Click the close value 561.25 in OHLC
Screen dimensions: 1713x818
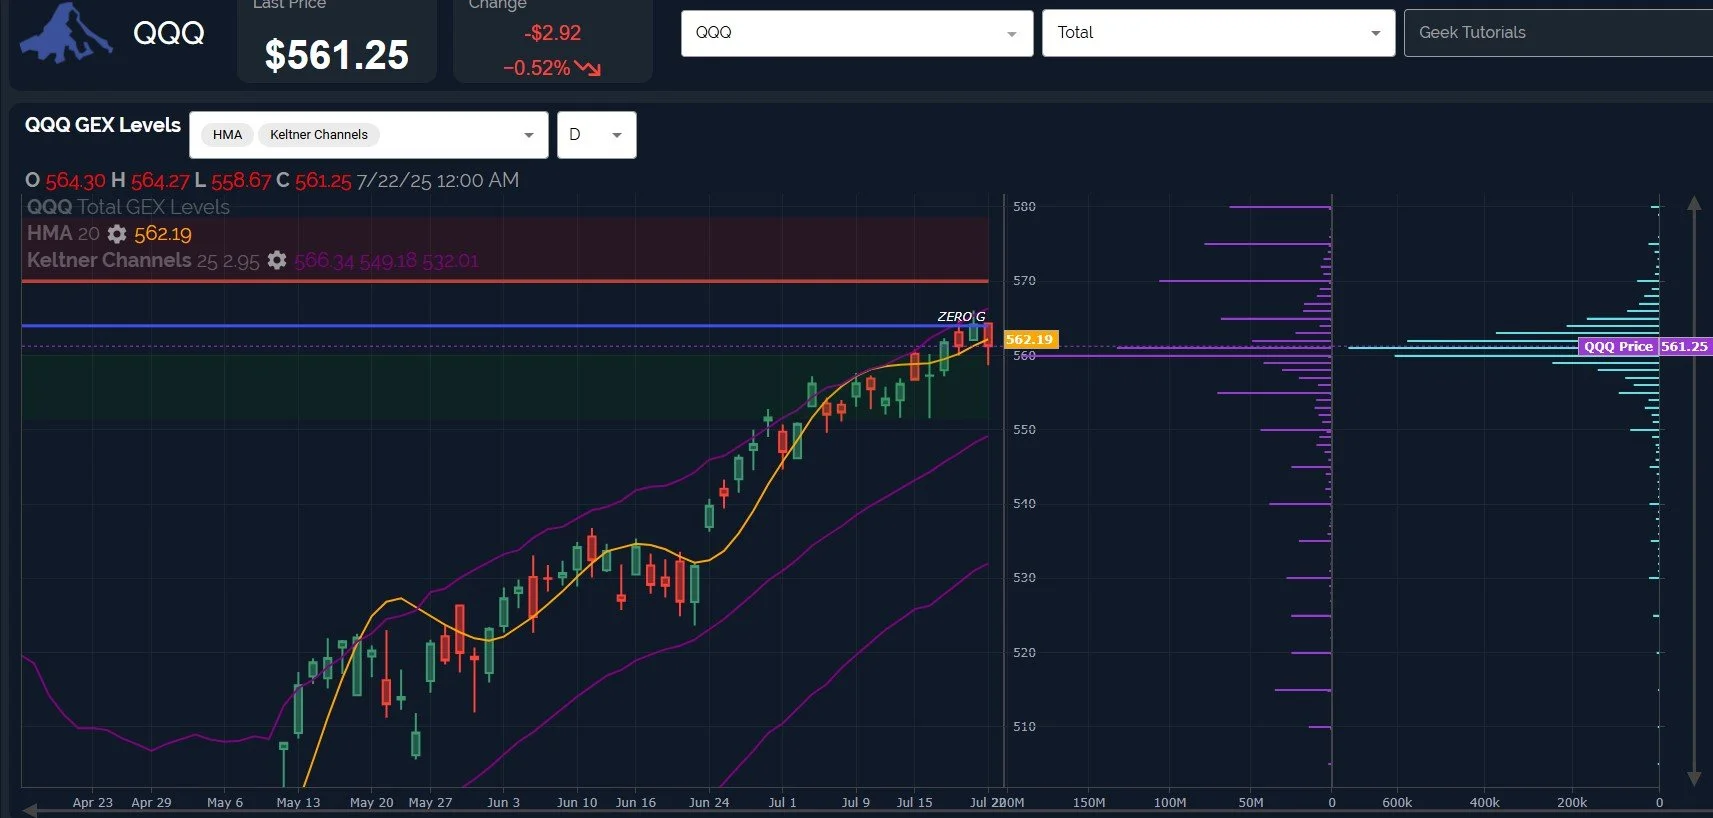pos(323,181)
